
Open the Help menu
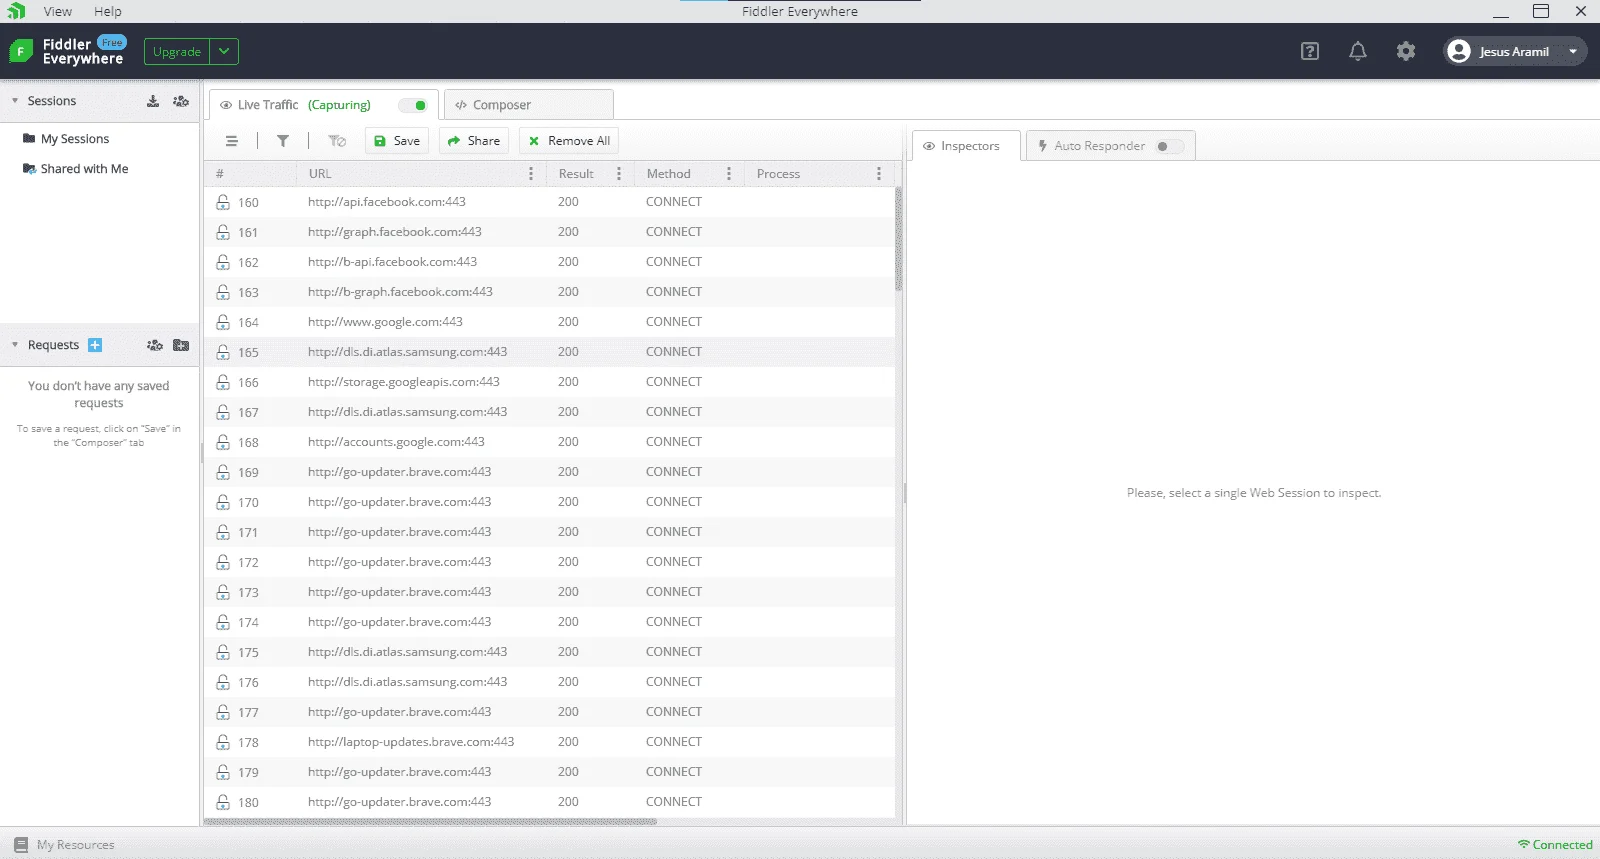(x=108, y=11)
